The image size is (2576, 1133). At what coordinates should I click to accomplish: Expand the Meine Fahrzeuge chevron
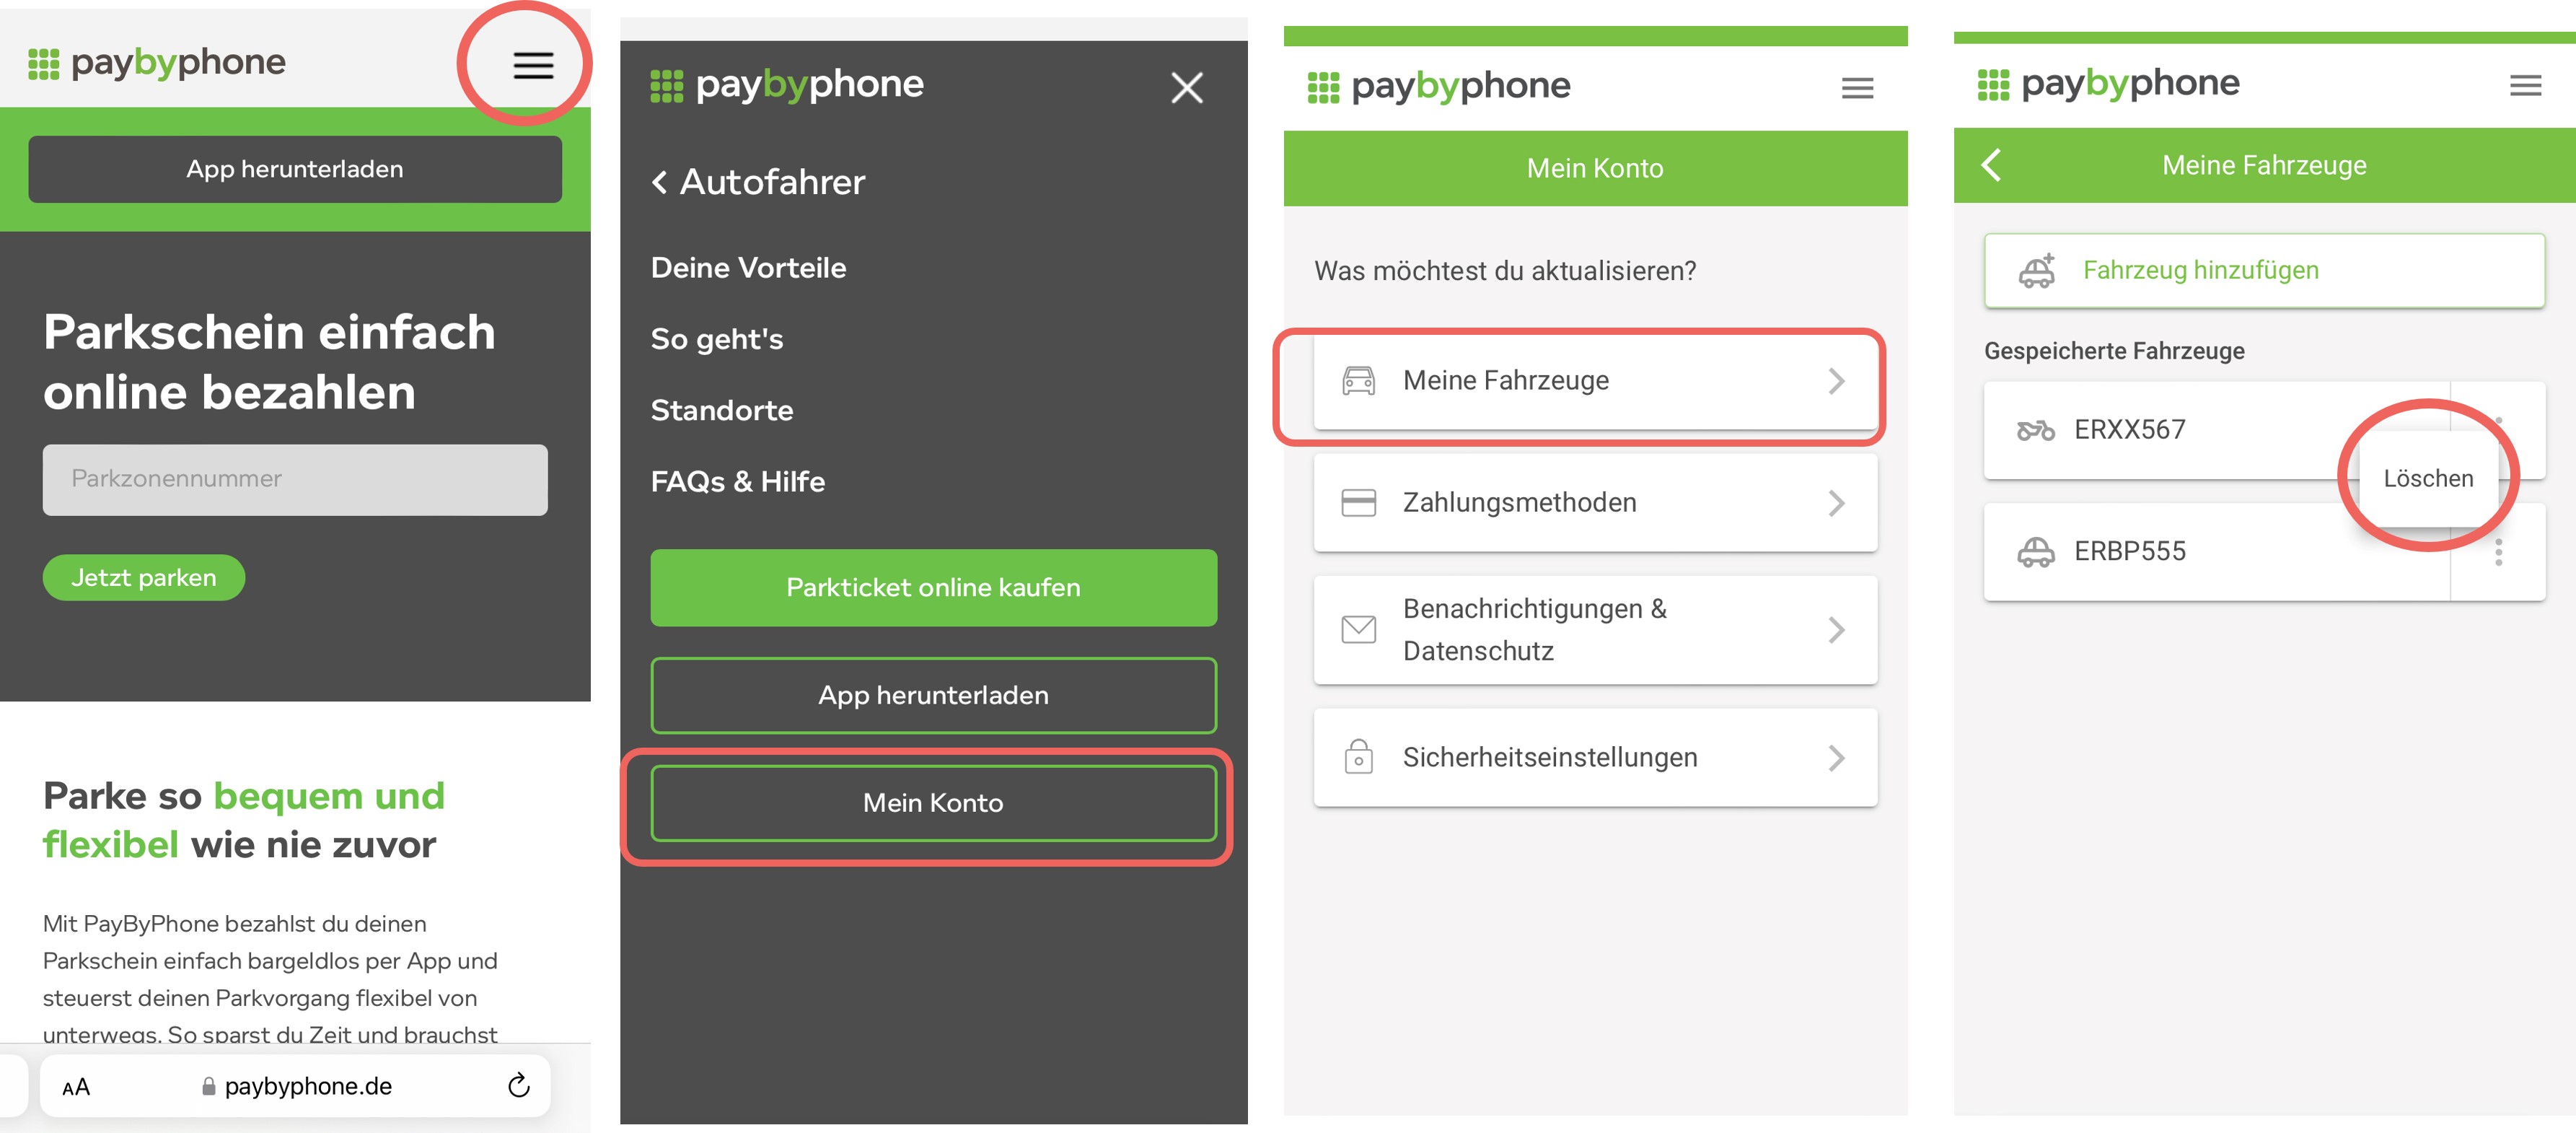[1836, 381]
